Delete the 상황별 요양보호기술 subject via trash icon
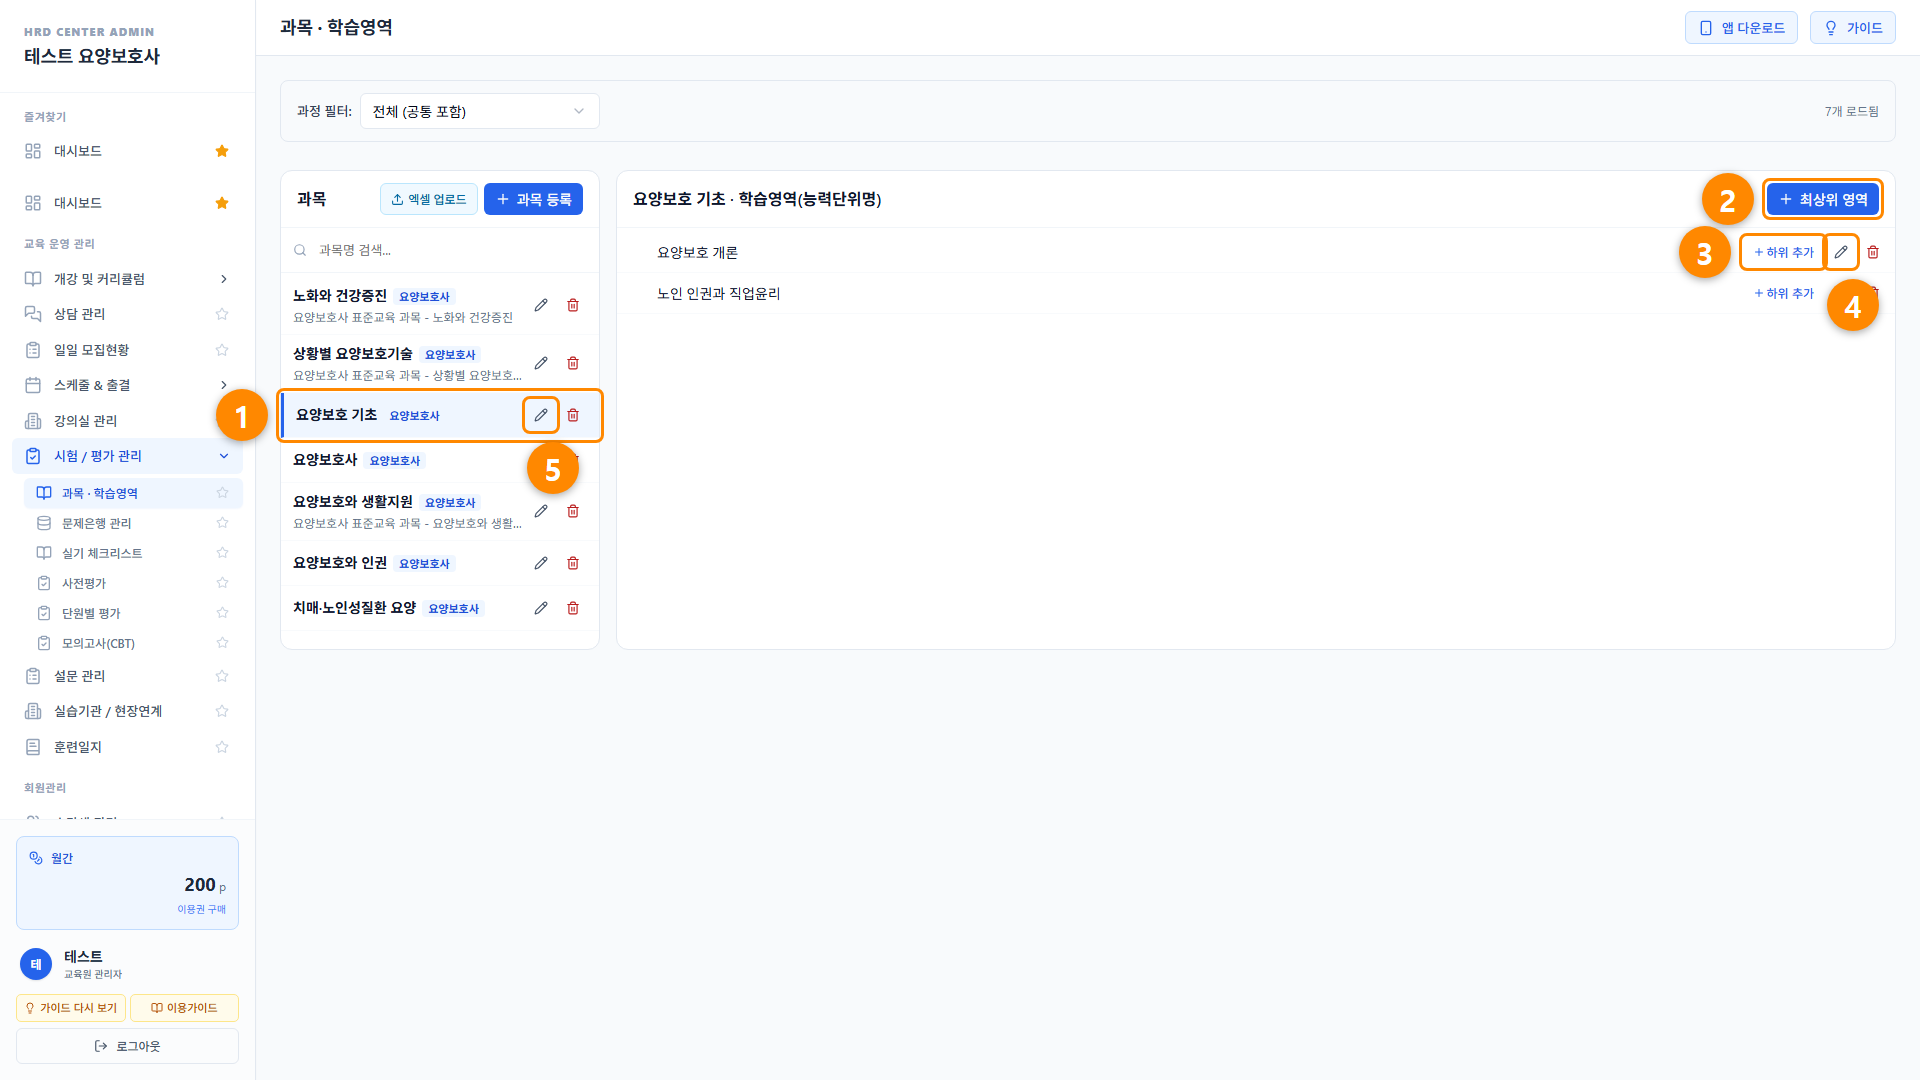The height and width of the screenshot is (1080, 1920). tap(573, 363)
